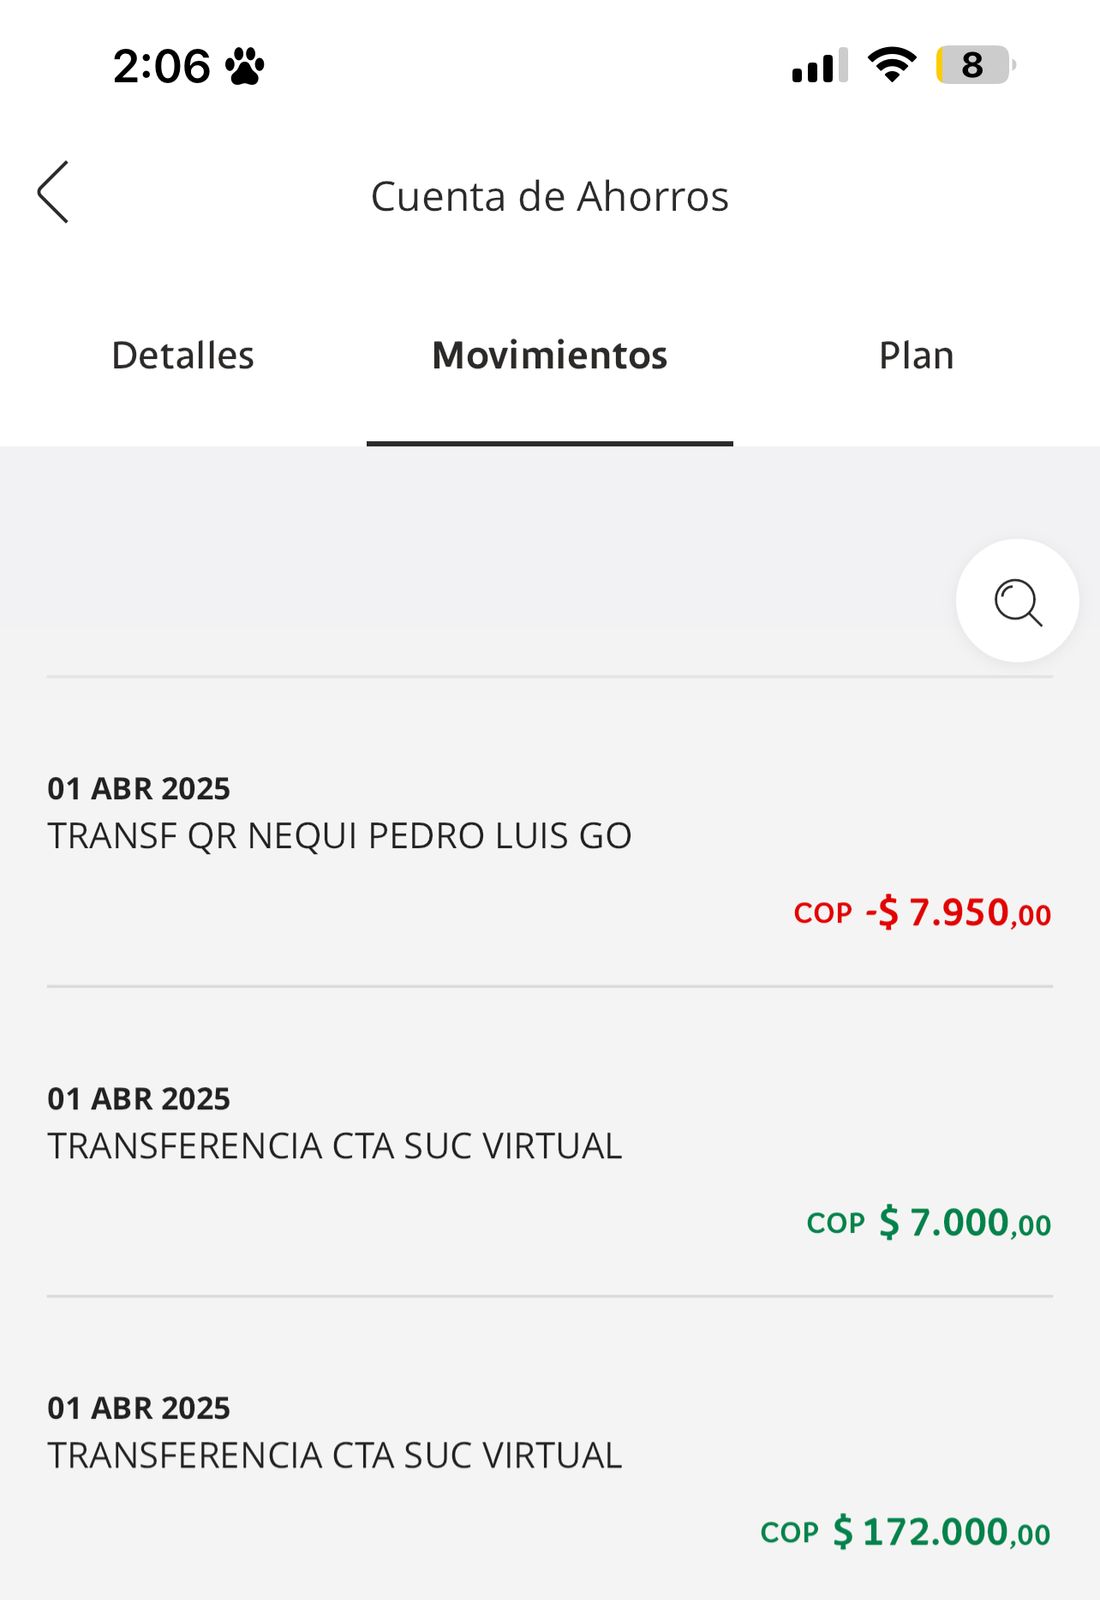
Task: Tap the Wi-Fi status icon
Action: tap(892, 65)
